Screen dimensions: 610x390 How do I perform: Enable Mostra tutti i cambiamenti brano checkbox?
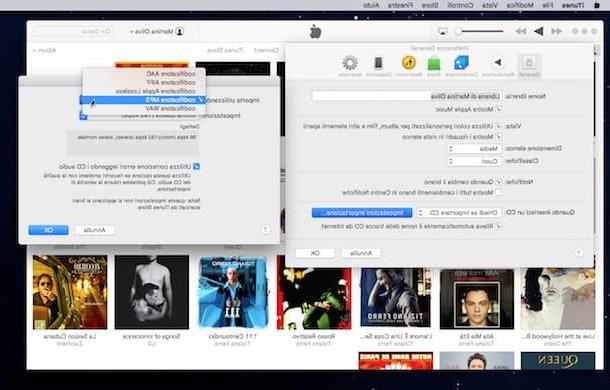coord(498,192)
